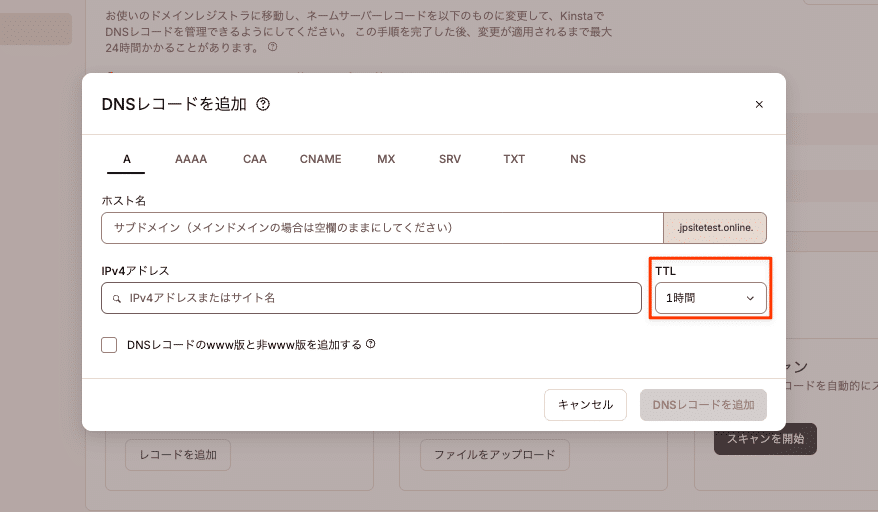Click help icon after 24時間かかることがあります text
The width and height of the screenshot is (878, 512).
click(273, 47)
